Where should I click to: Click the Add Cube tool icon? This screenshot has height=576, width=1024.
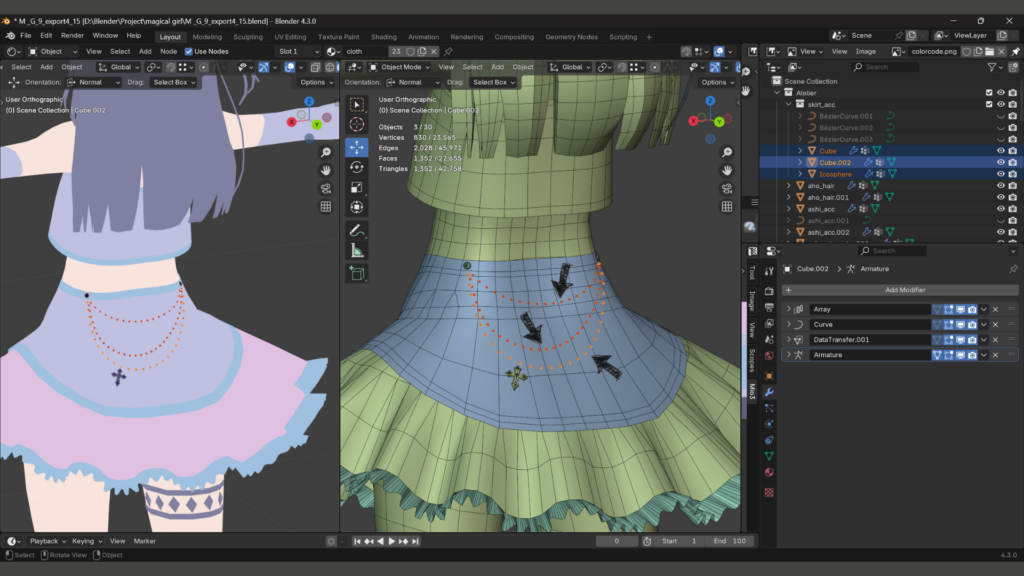click(357, 273)
